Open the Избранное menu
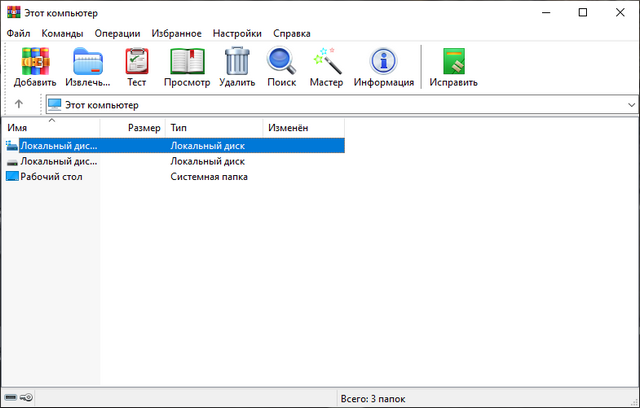Viewport: 640px width, 408px height. tap(177, 33)
